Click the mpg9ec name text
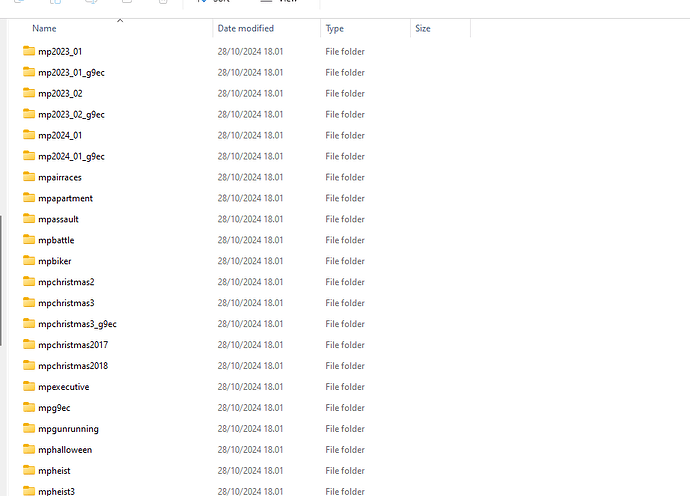The height and width of the screenshot is (496, 690). (x=54, y=408)
